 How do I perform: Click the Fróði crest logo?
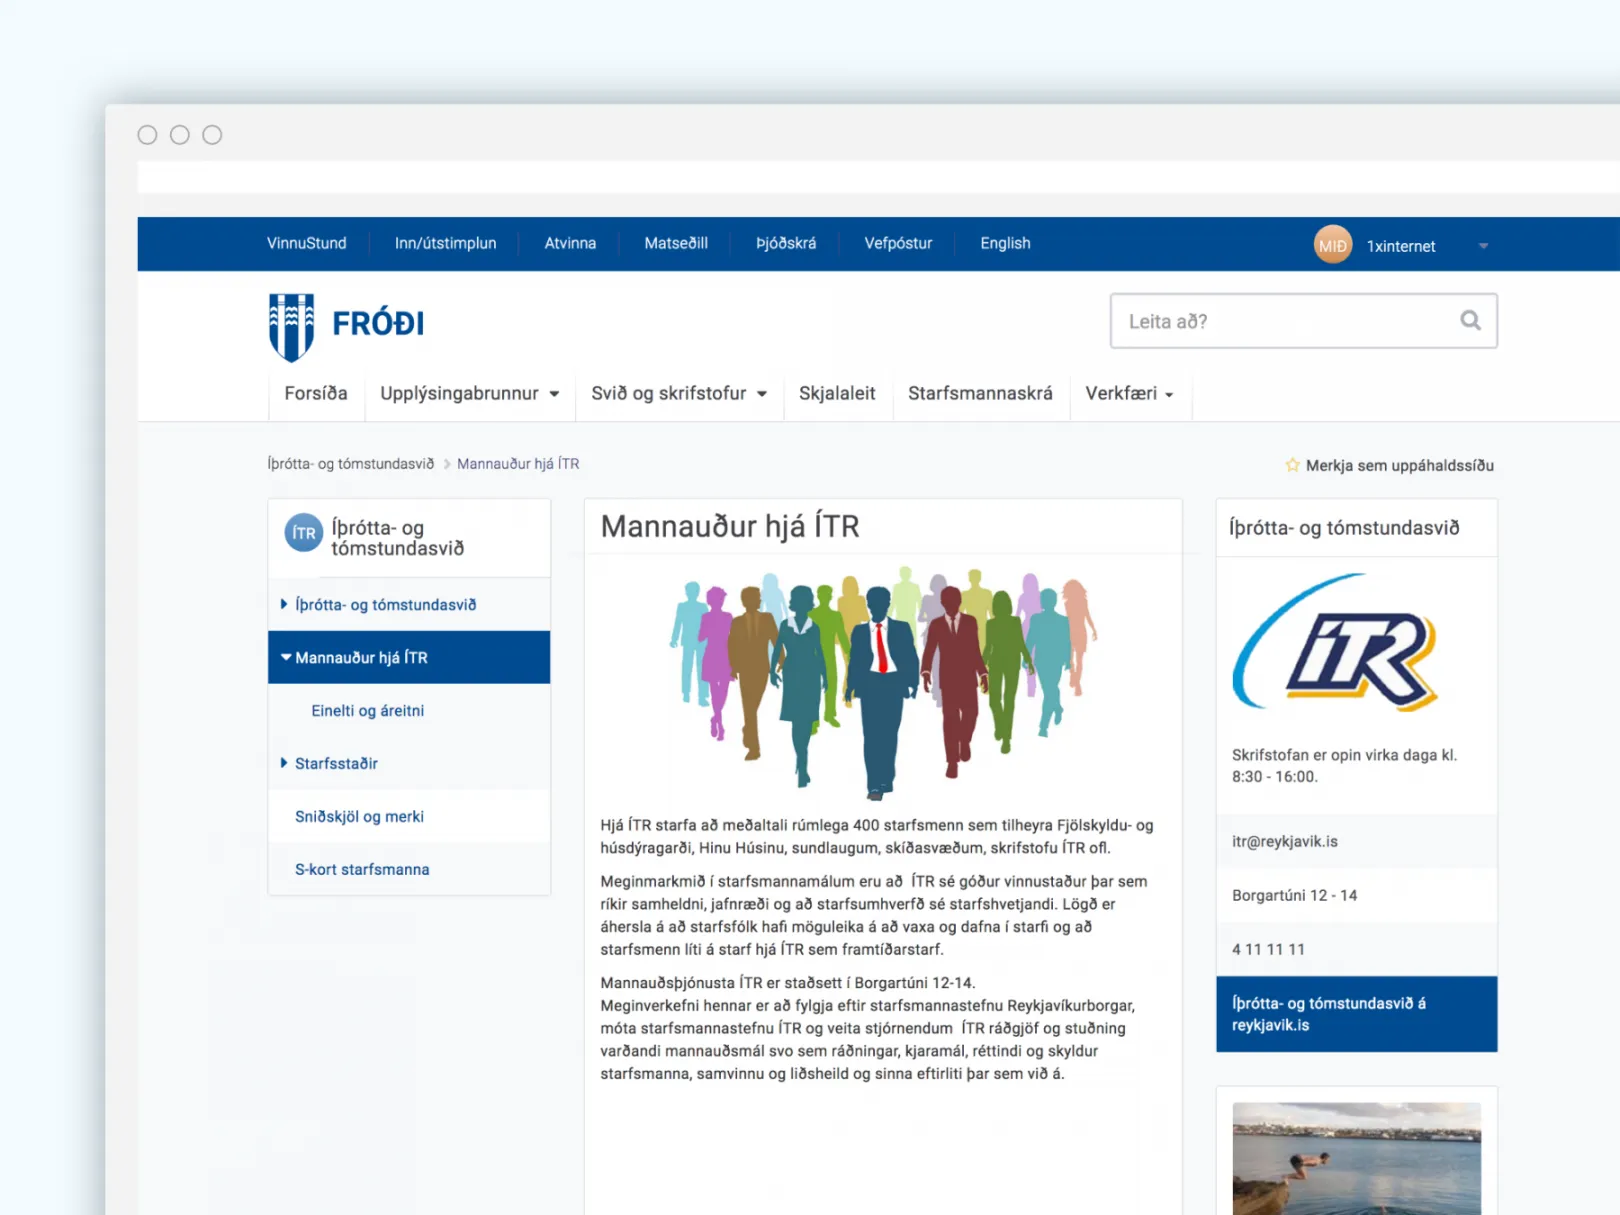[292, 326]
